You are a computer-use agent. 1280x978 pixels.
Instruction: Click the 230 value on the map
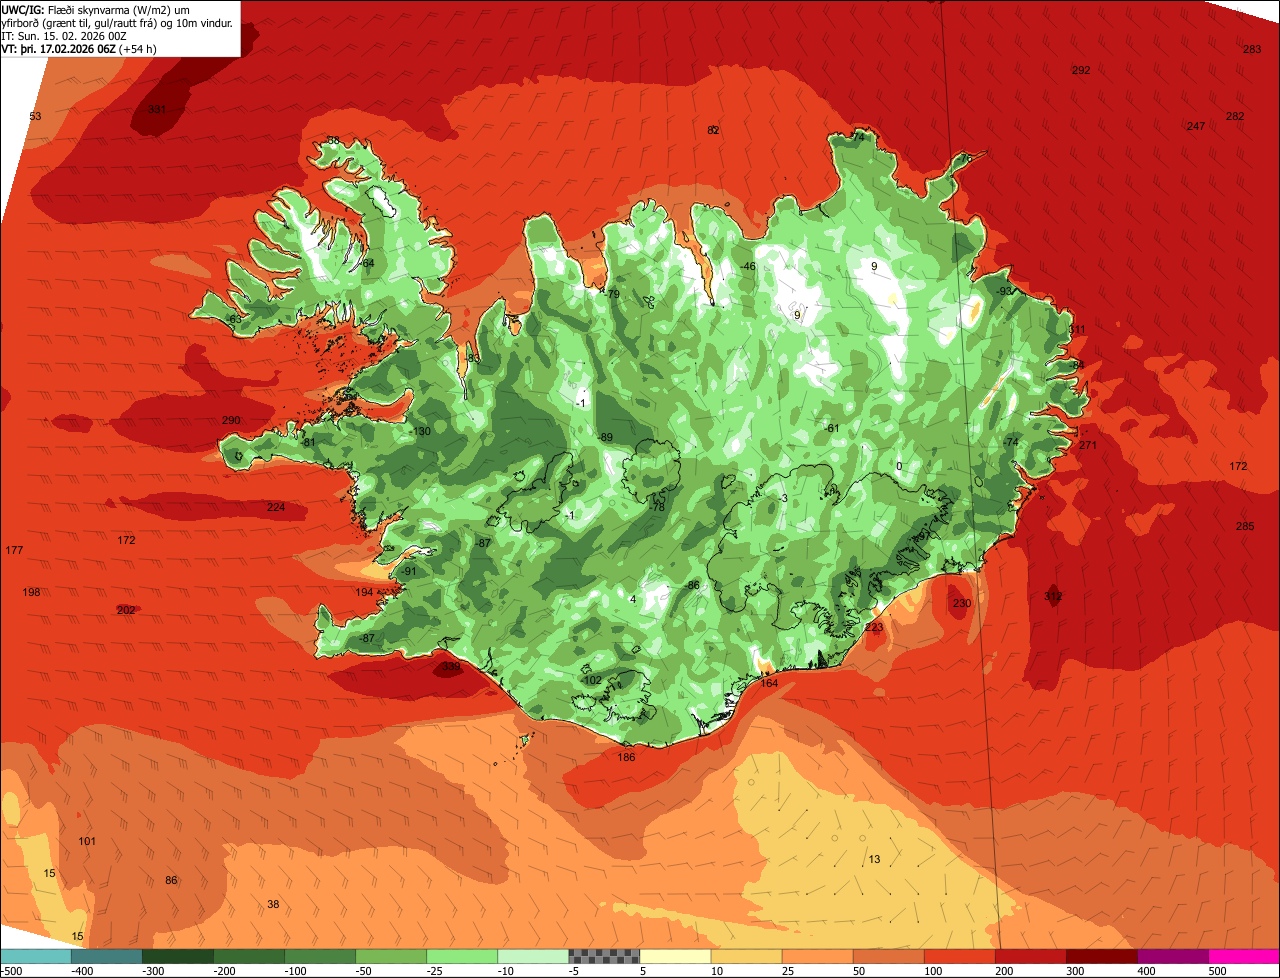pos(961,604)
